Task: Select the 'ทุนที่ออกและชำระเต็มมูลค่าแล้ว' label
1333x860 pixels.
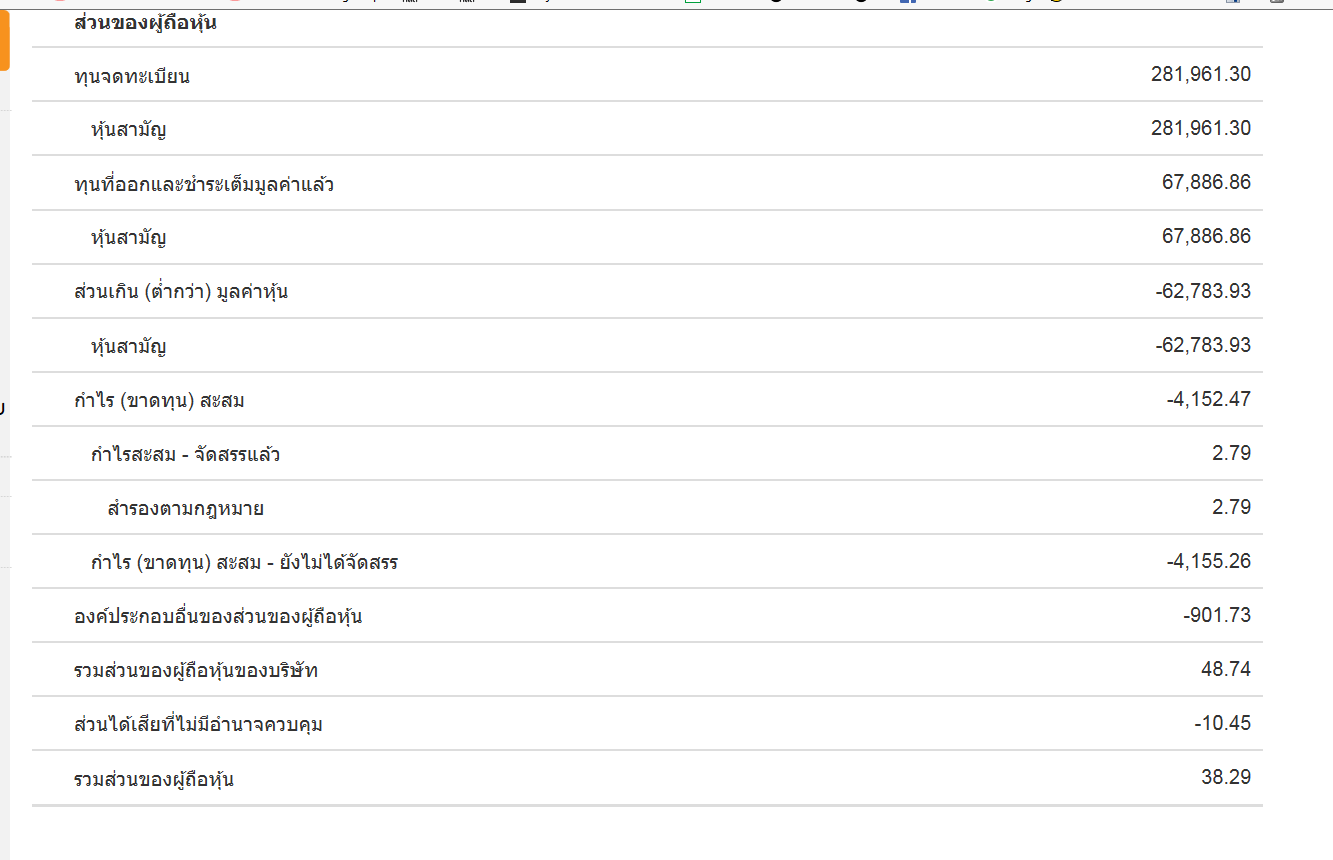Action: pyautogui.click(x=204, y=184)
